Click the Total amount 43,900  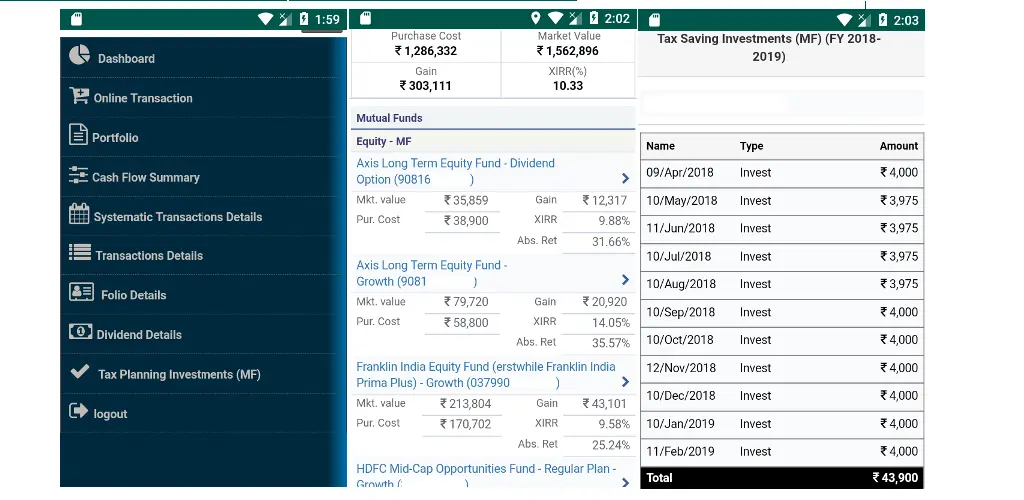coord(895,478)
